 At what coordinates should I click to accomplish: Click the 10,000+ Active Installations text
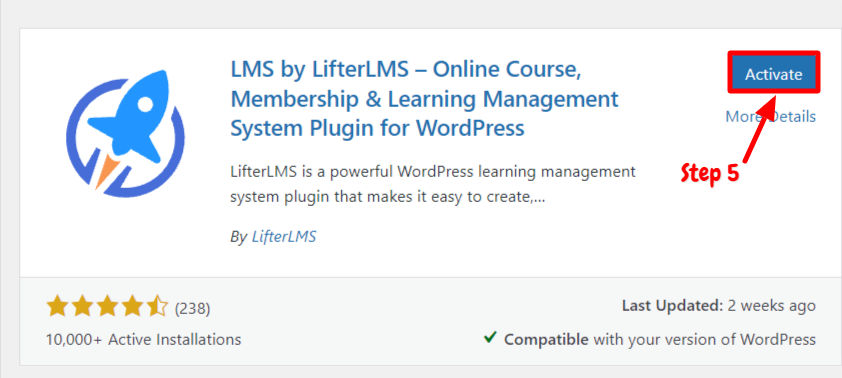click(143, 340)
